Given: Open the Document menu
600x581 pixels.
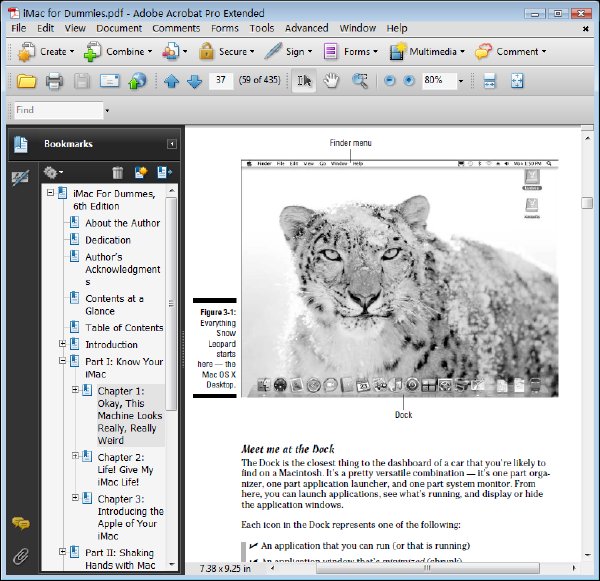Looking at the screenshot, I should [119, 28].
